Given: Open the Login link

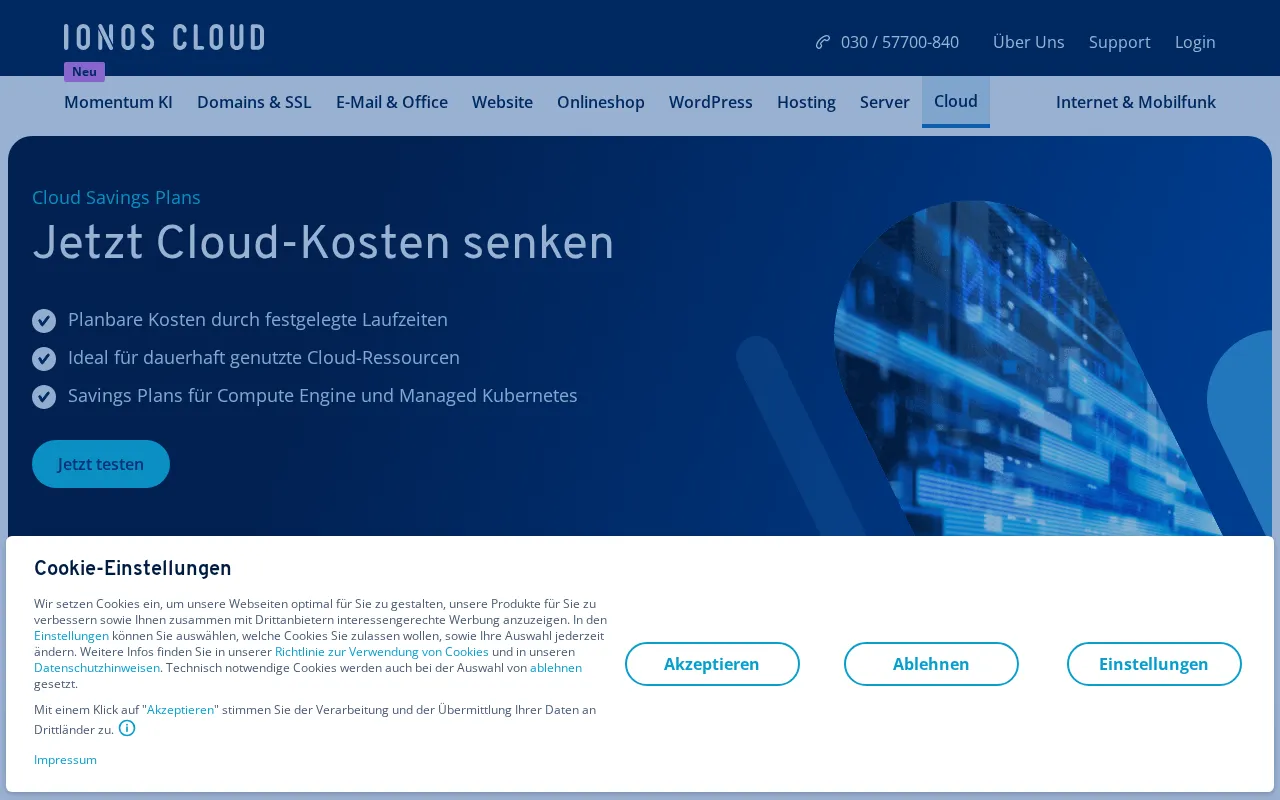Looking at the screenshot, I should 1195,42.
